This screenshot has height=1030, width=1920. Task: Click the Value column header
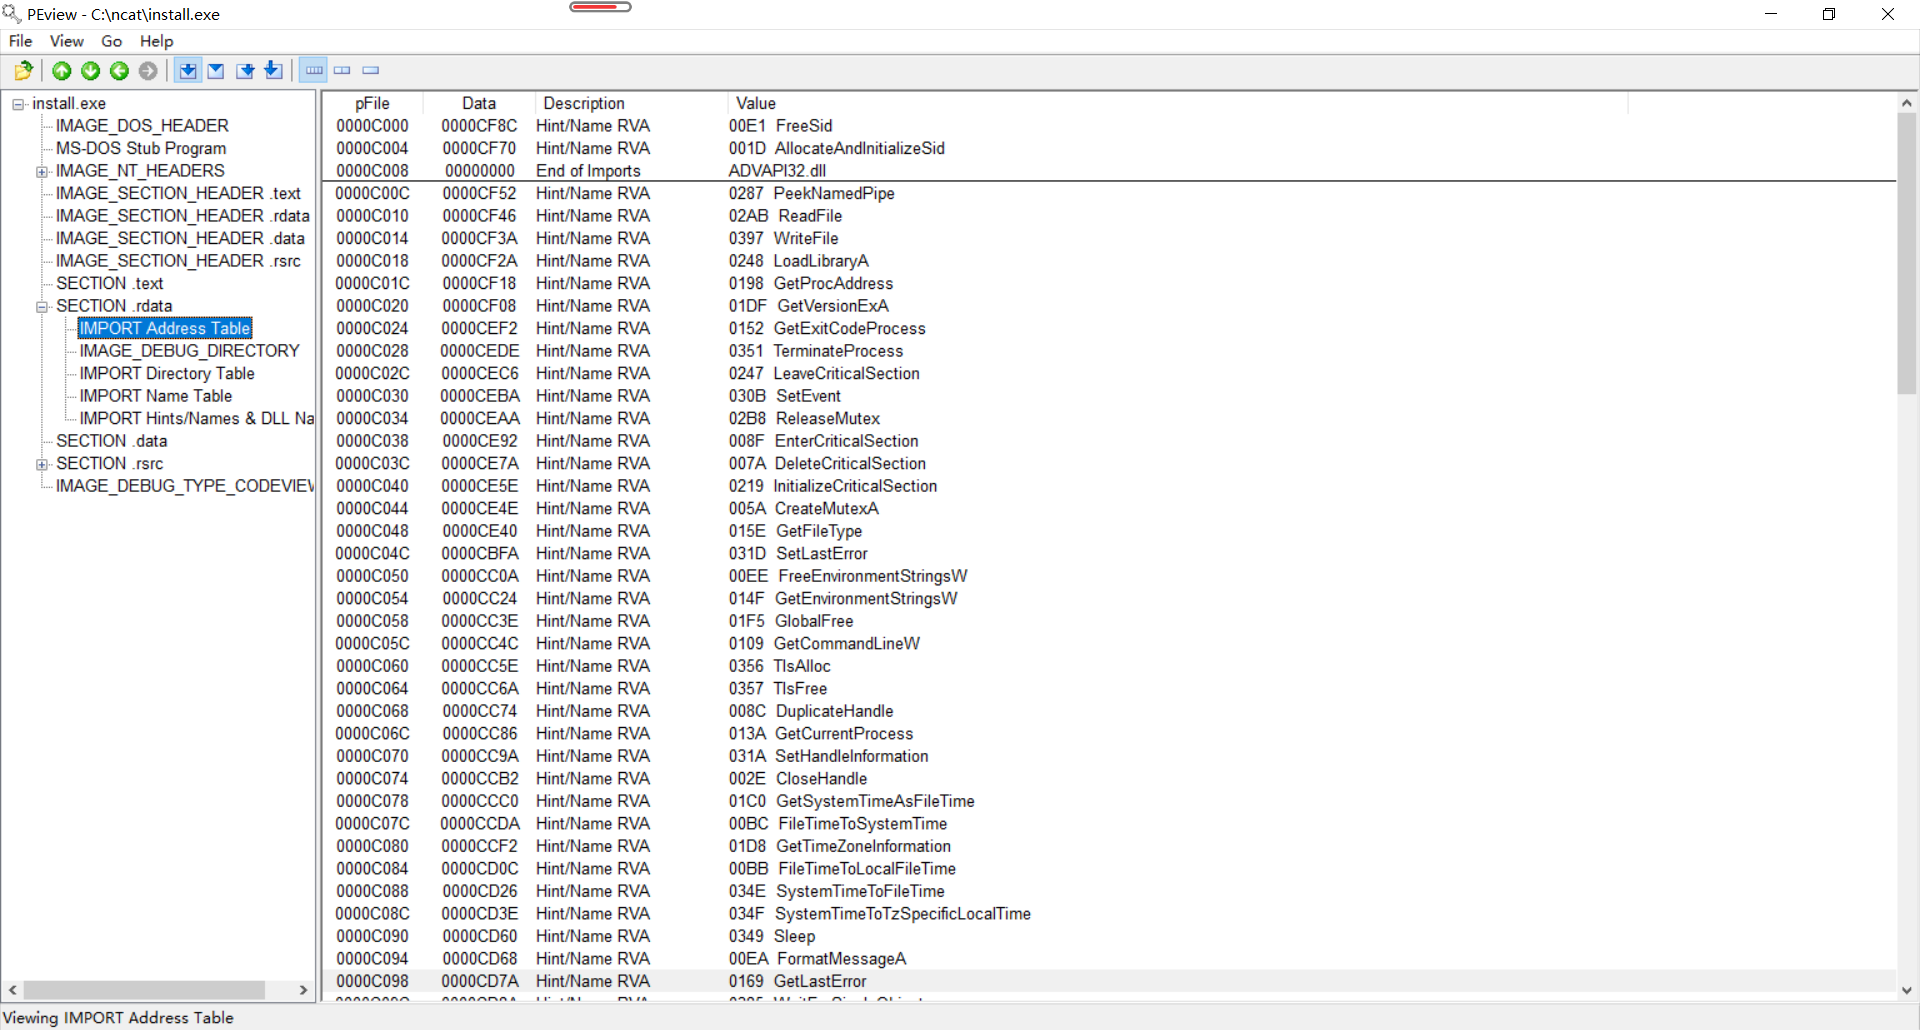[1177, 103]
